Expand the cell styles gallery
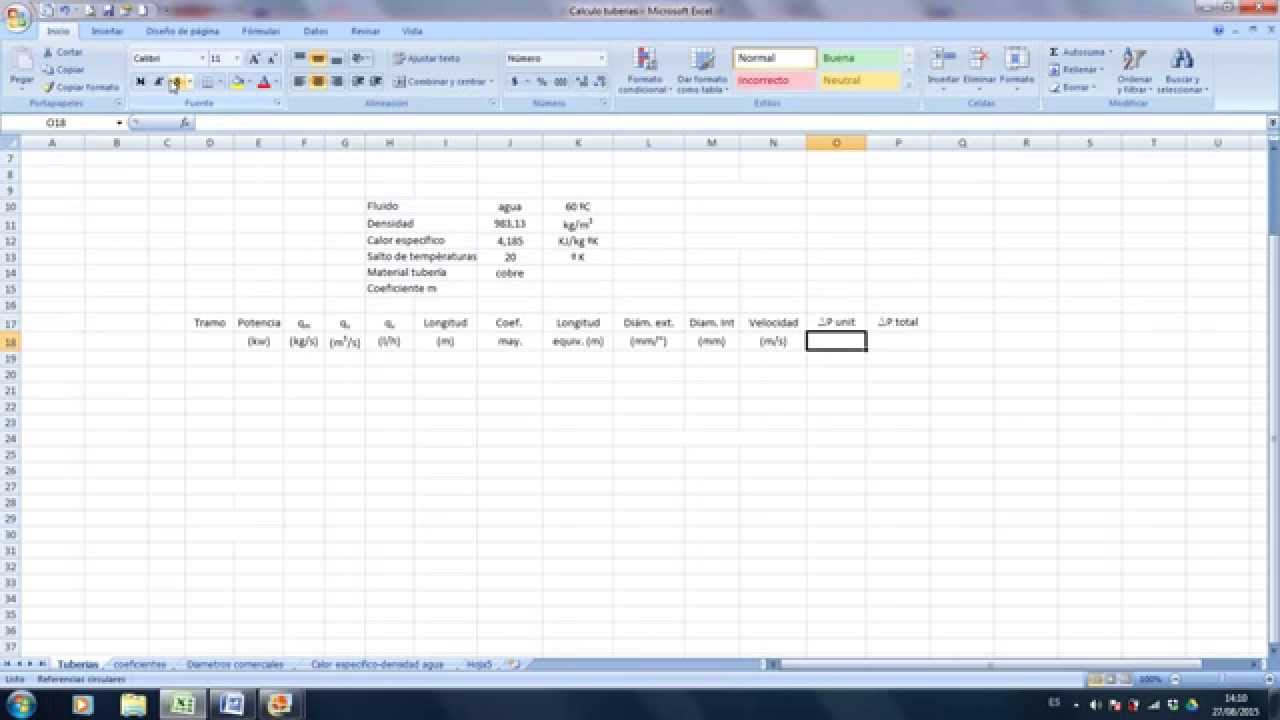The height and width of the screenshot is (720, 1280). (x=909, y=87)
